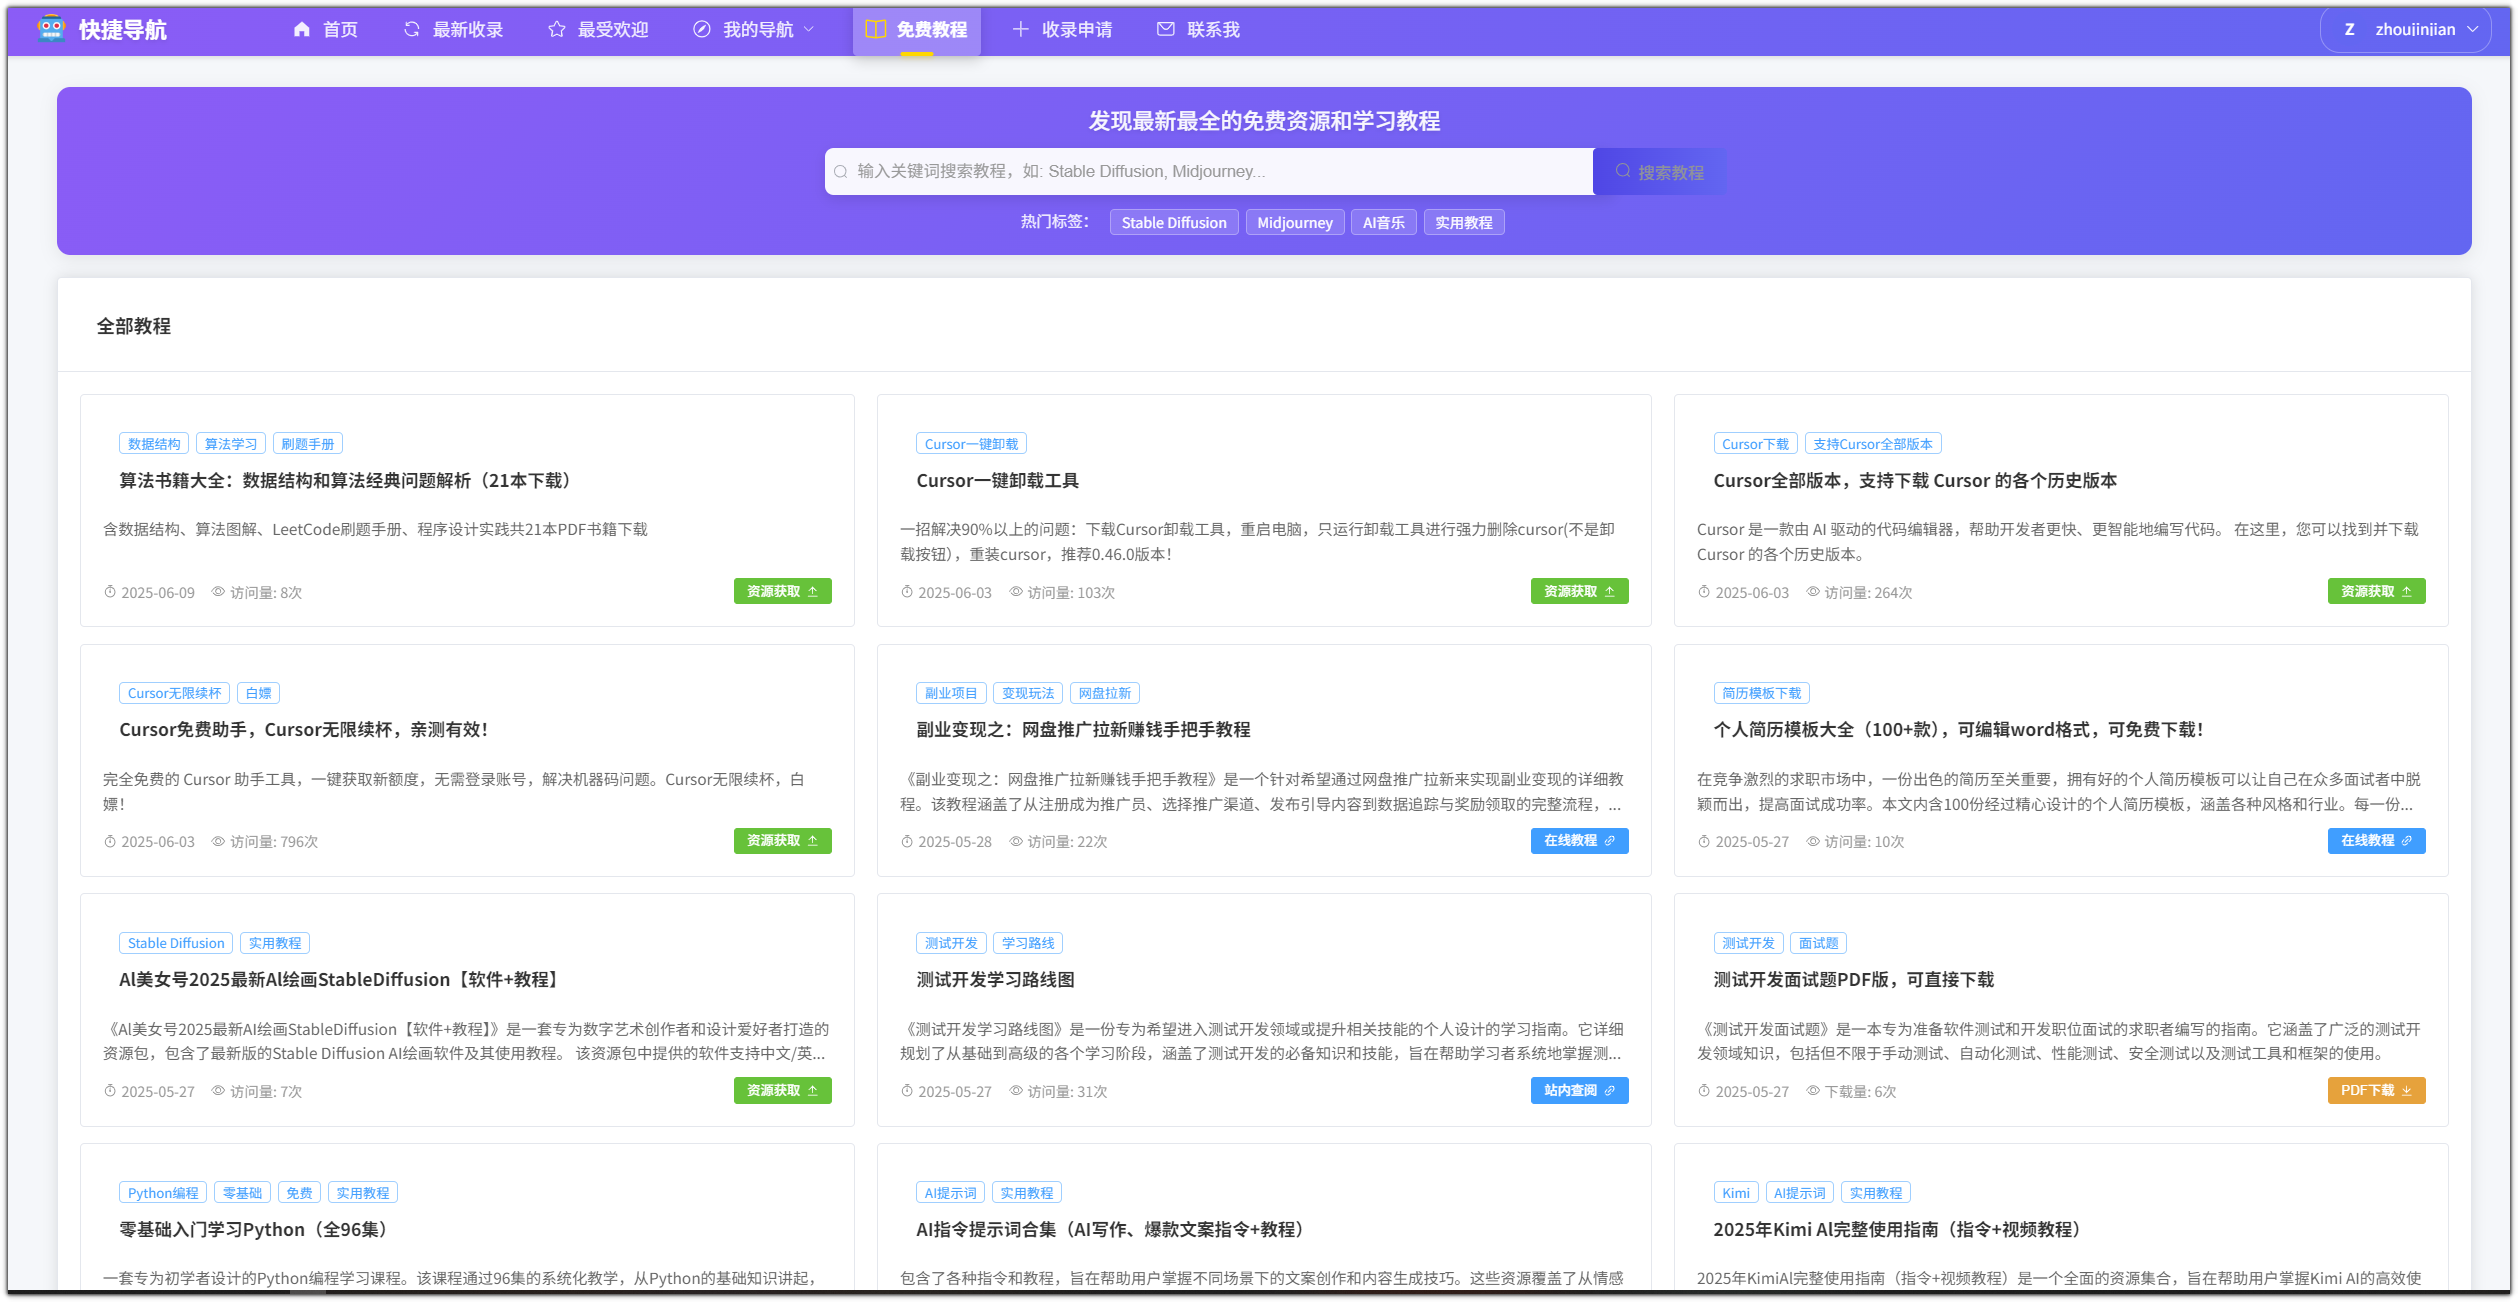Open 个人简历模板大全 tutorial title
This screenshot has width=2518, height=1302.
(x=1958, y=730)
